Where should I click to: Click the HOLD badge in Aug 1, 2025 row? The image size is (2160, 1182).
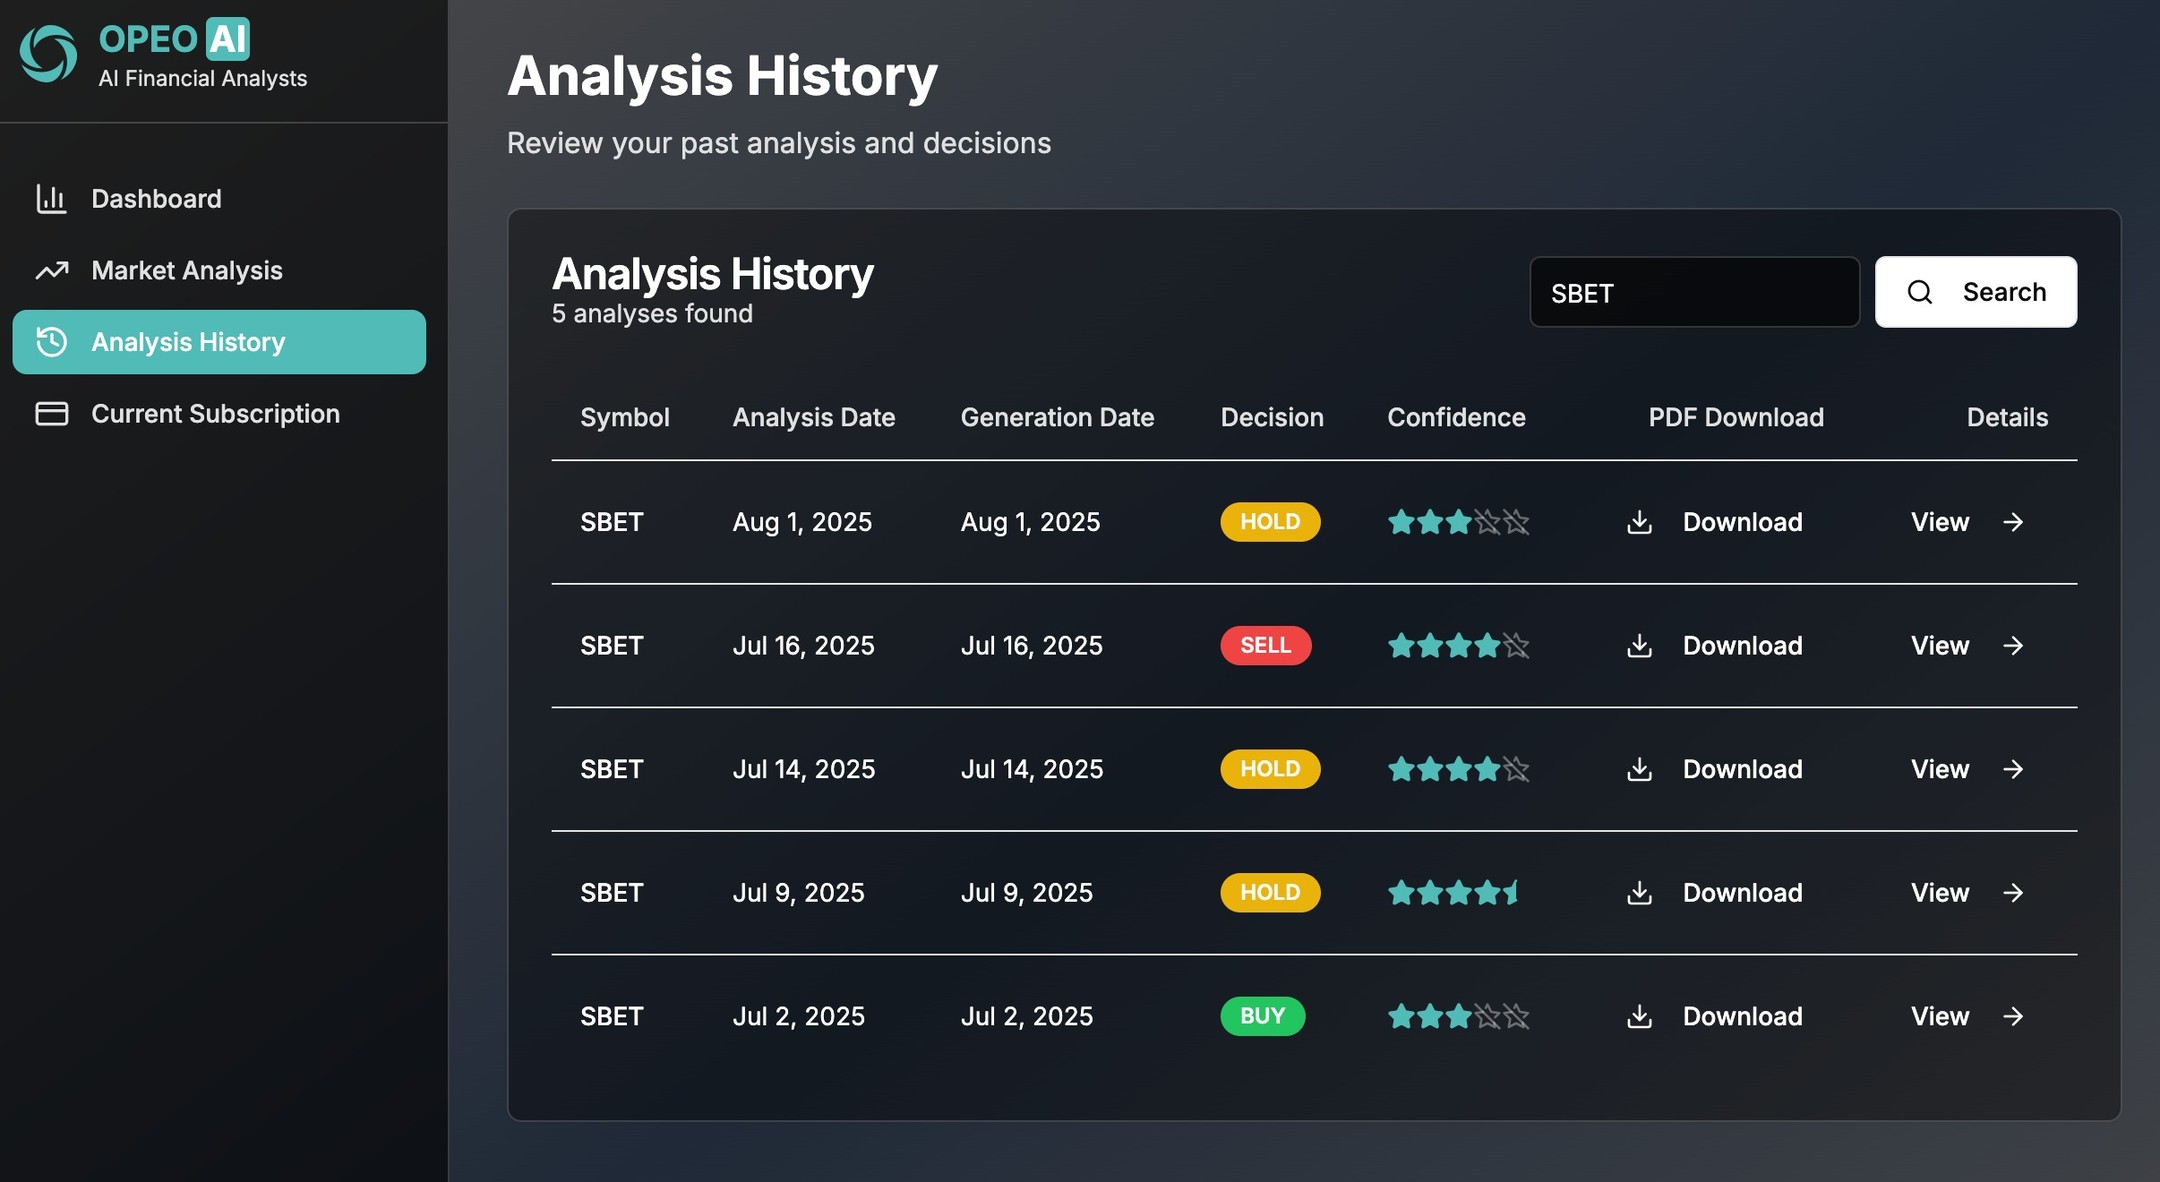click(x=1270, y=522)
